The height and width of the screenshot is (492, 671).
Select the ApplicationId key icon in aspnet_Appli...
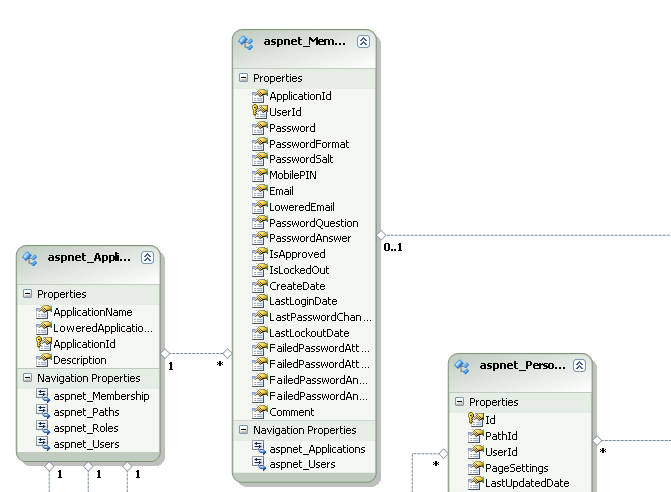[44, 344]
